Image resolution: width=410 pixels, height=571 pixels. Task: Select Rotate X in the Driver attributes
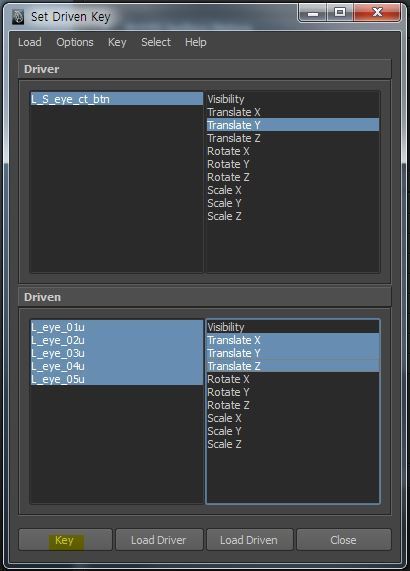[293, 151]
